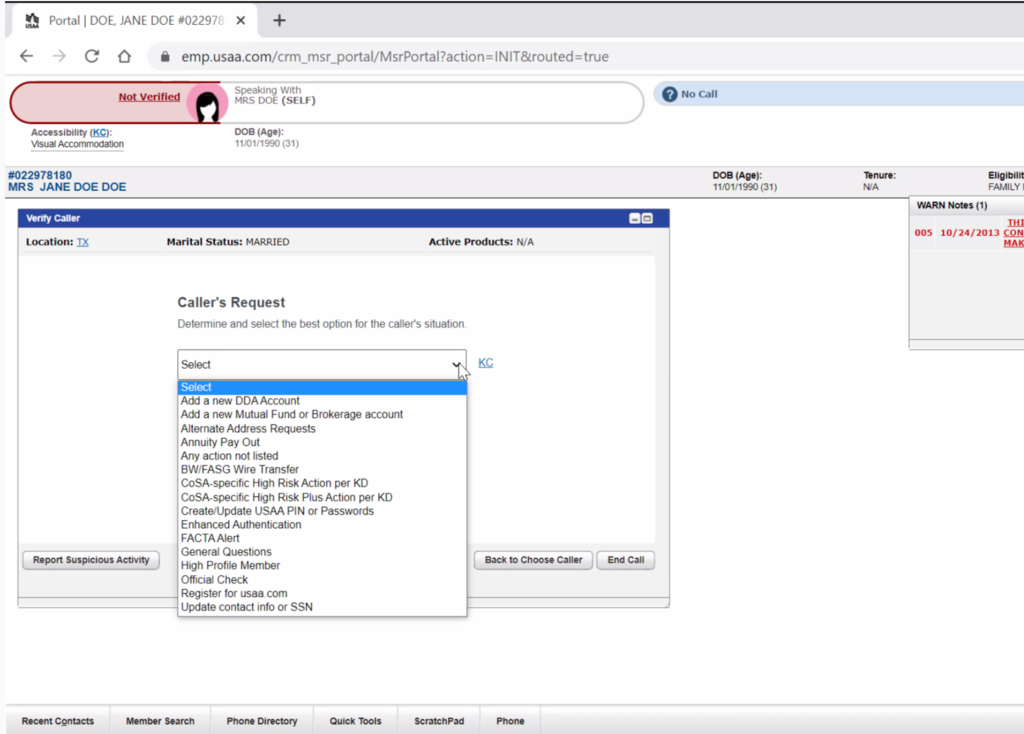Open Phone Directory bottom tab

262,721
